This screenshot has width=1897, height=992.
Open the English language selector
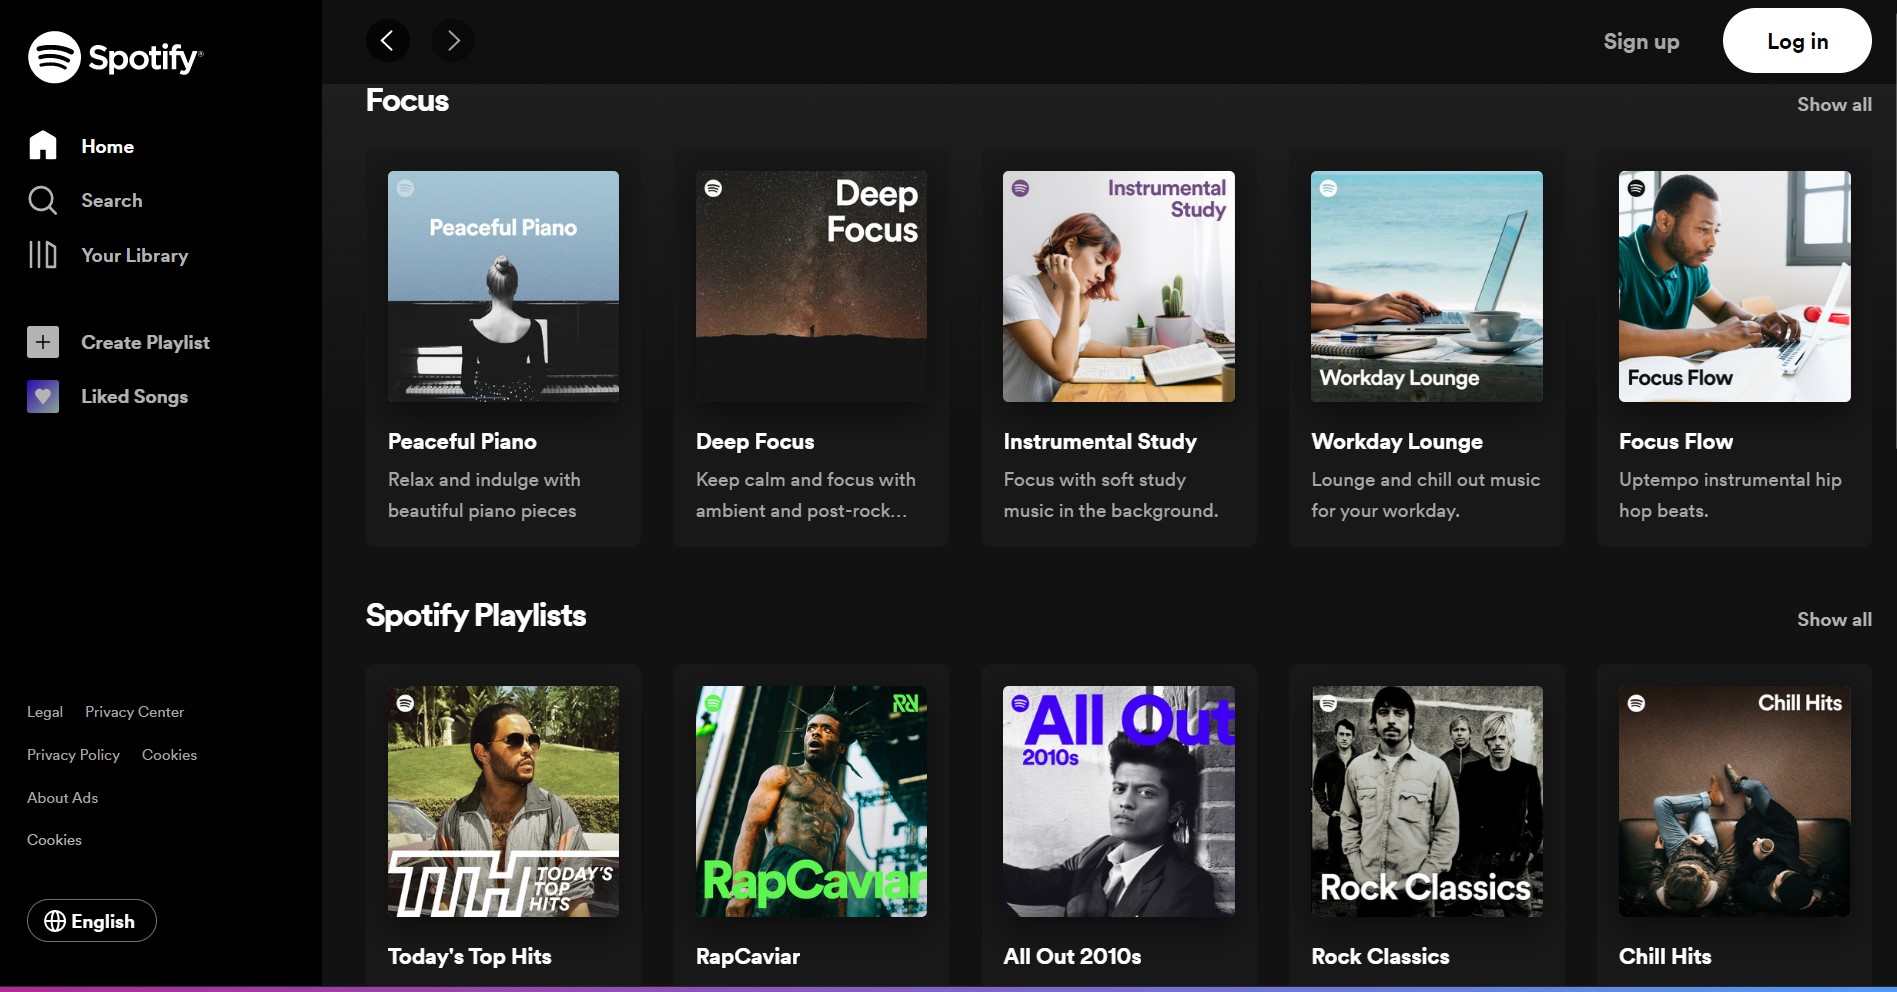coord(92,921)
